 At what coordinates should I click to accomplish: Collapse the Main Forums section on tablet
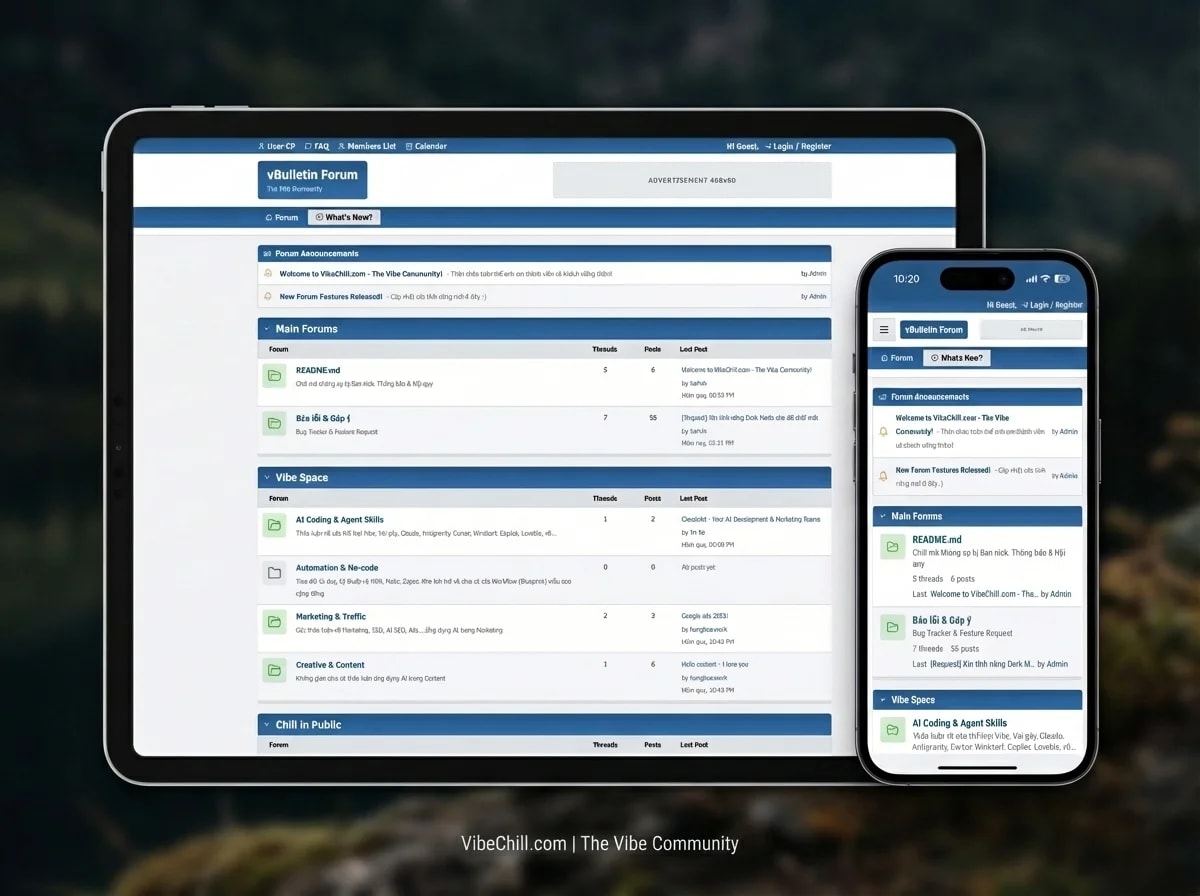pos(267,329)
